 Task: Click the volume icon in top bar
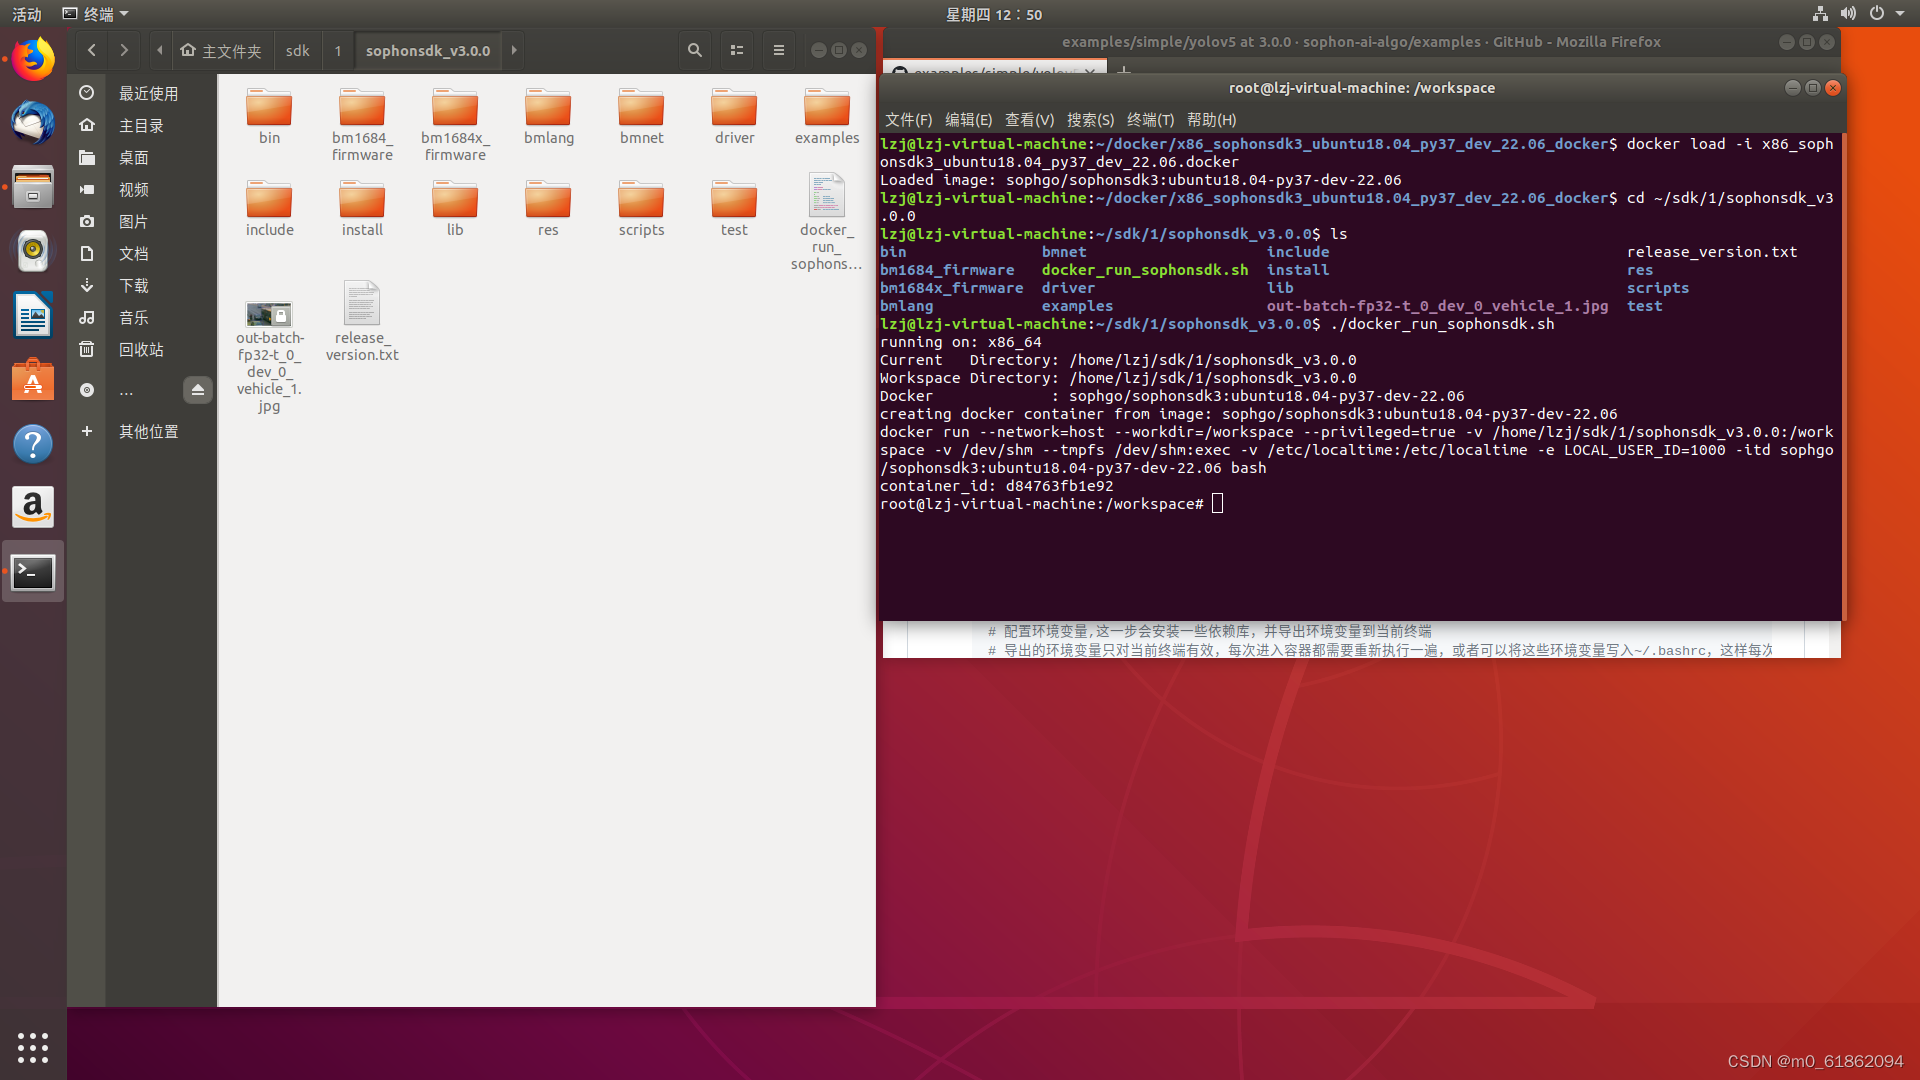[x=1848, y=14]
